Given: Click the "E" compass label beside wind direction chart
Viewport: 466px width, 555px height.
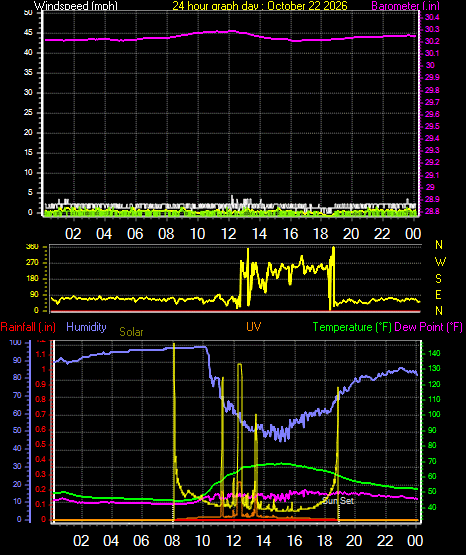Looking at the screenshot, I should [438, 294].
